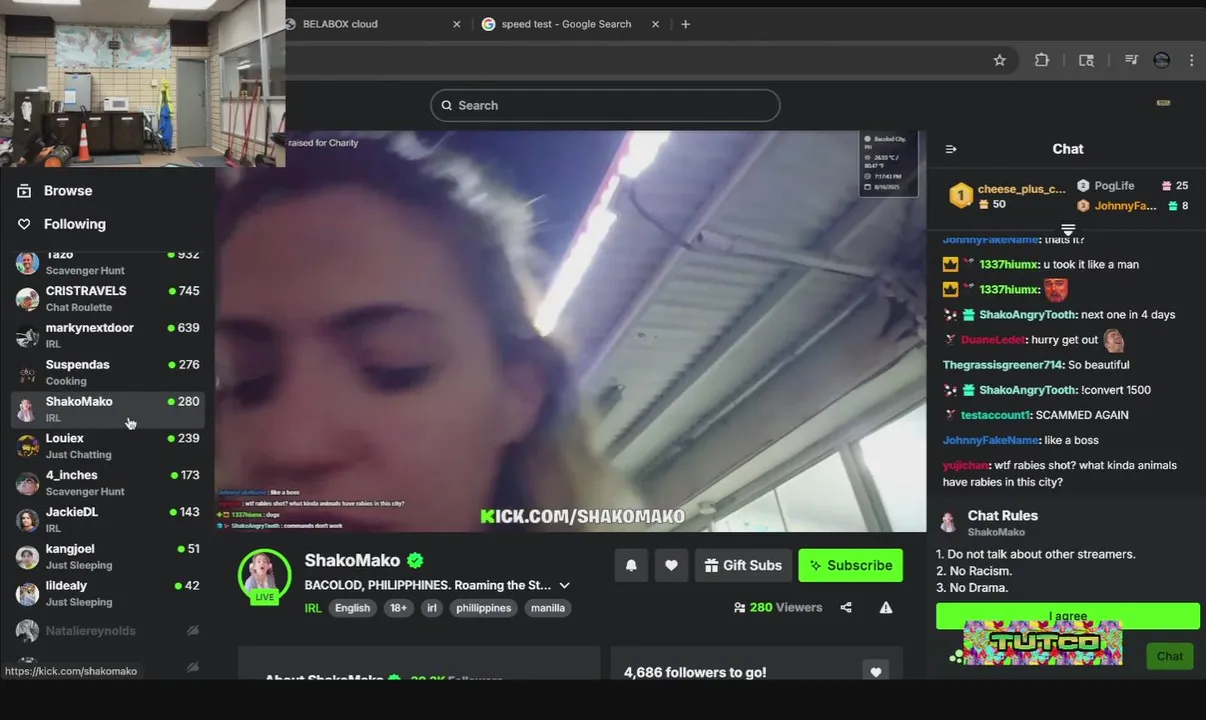
Task: Collapse the chat panel using arrow icon
Action: point(951,149)
